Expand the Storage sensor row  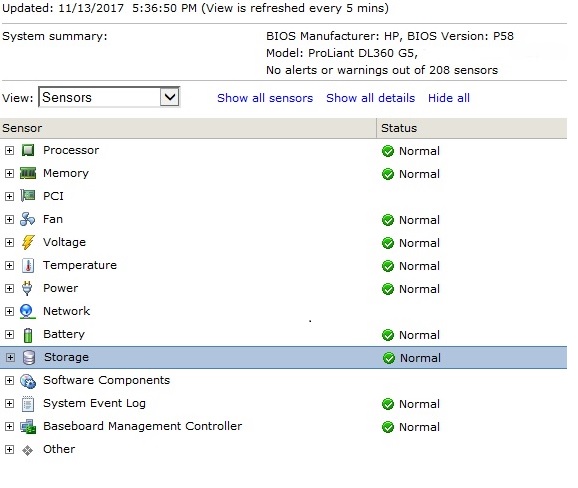[x=11, y=358]
